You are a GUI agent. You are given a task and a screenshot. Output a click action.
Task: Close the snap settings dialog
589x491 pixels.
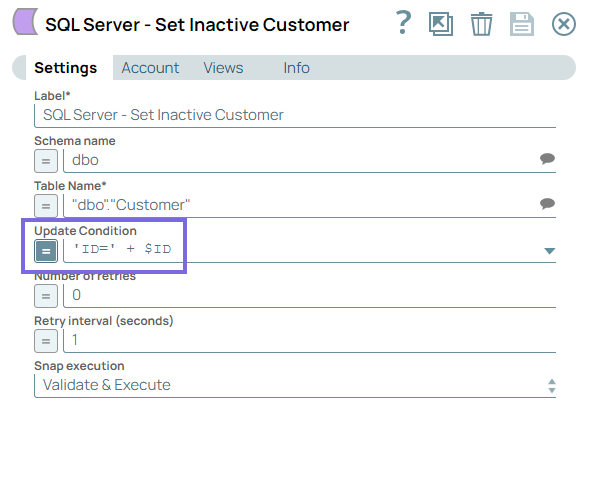click(563, 24)
